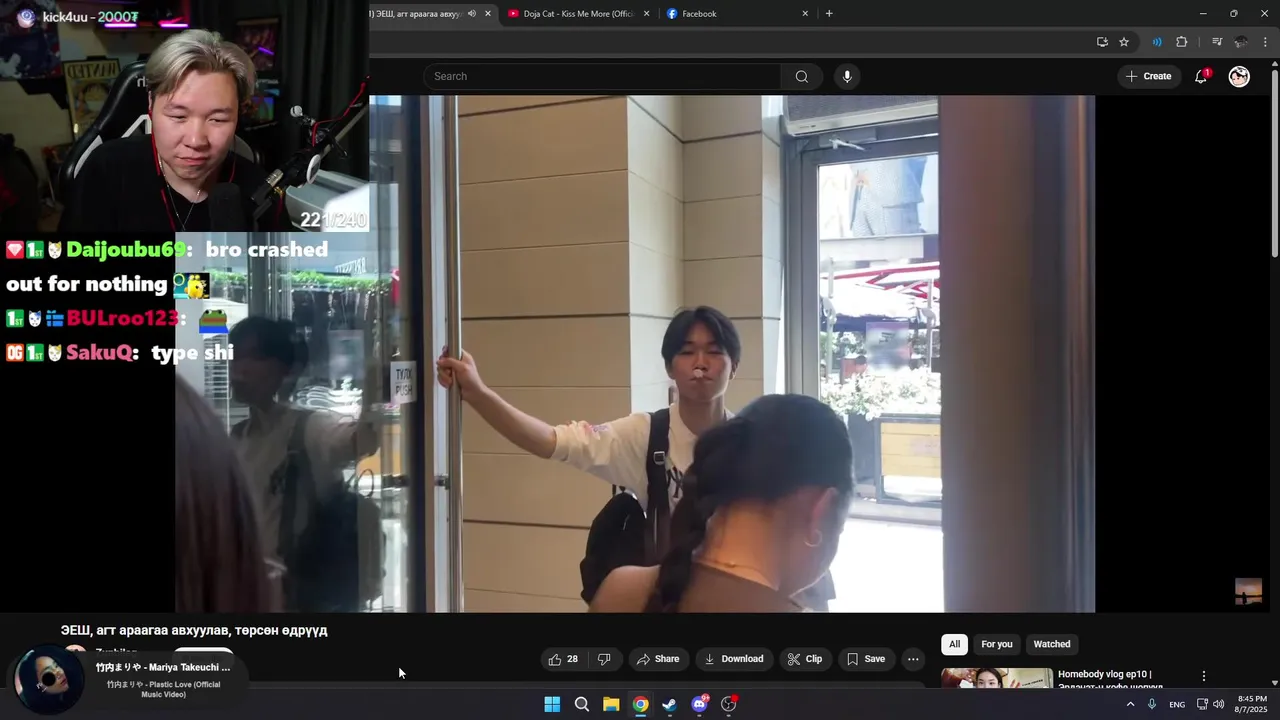The image size is (1280, 720).
Task: Click the video title ЭЕШ, агт араагаа авхуулав
Action: click(194, 631)
